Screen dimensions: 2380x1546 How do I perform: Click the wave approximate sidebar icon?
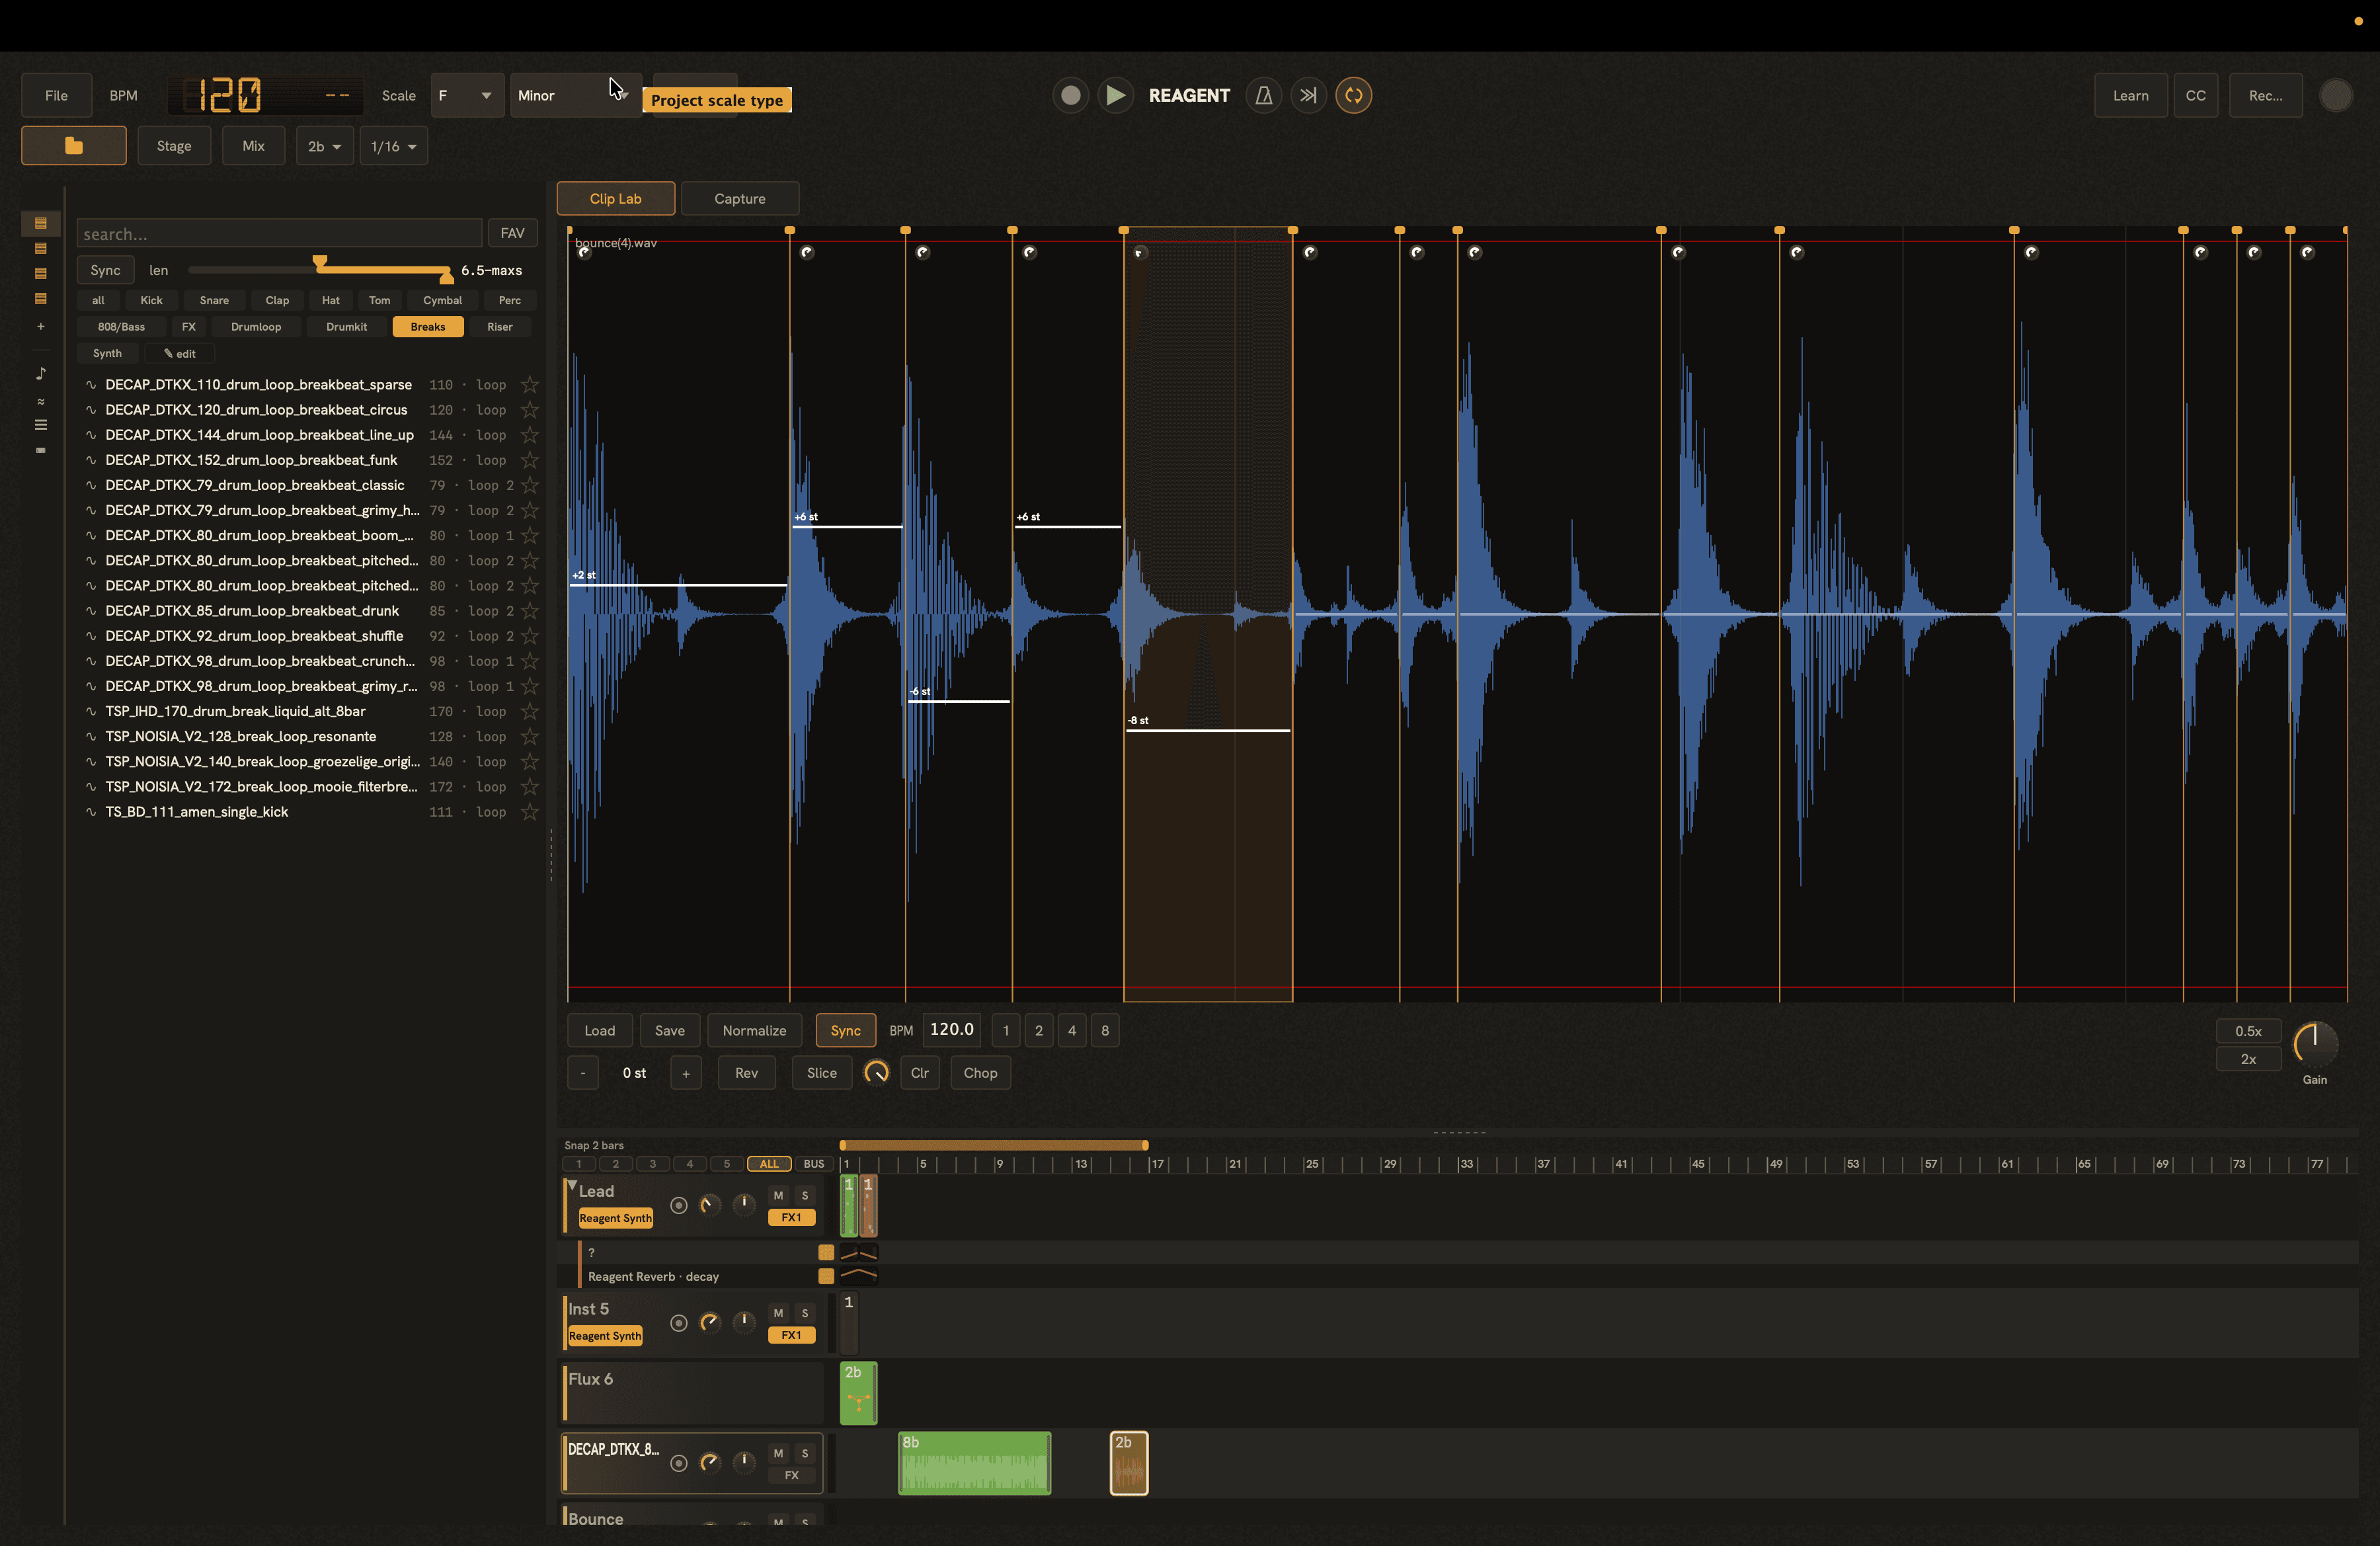[41, 401]
